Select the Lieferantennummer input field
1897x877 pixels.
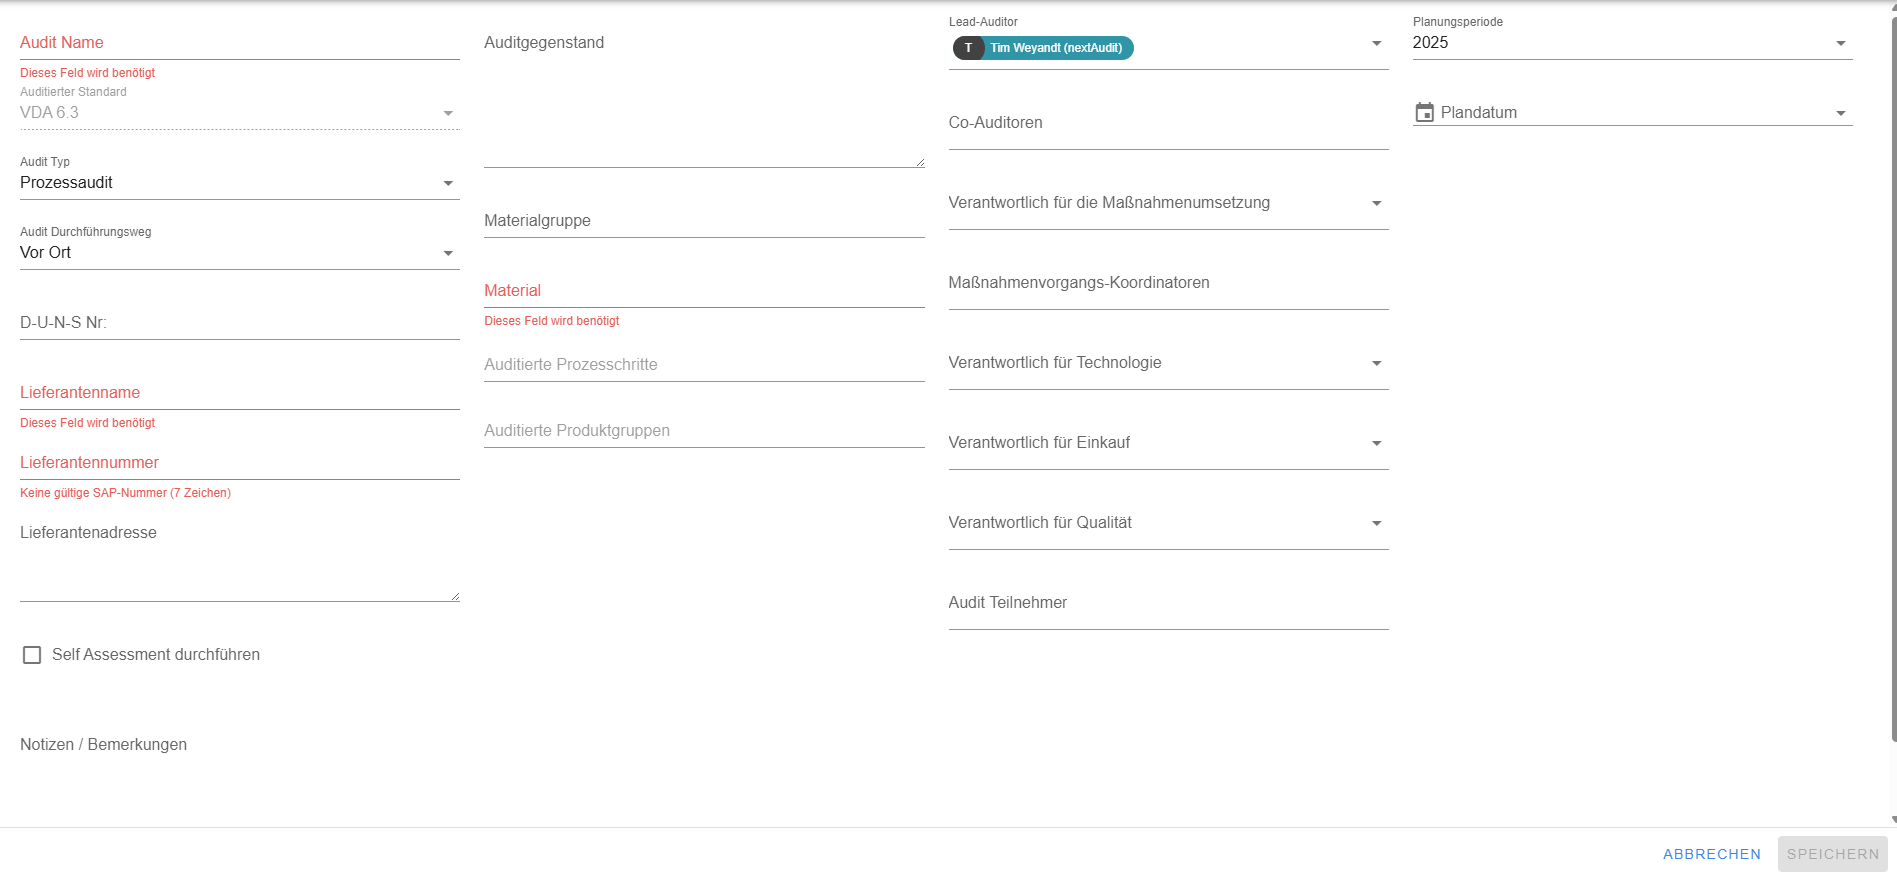pos(238,463)
